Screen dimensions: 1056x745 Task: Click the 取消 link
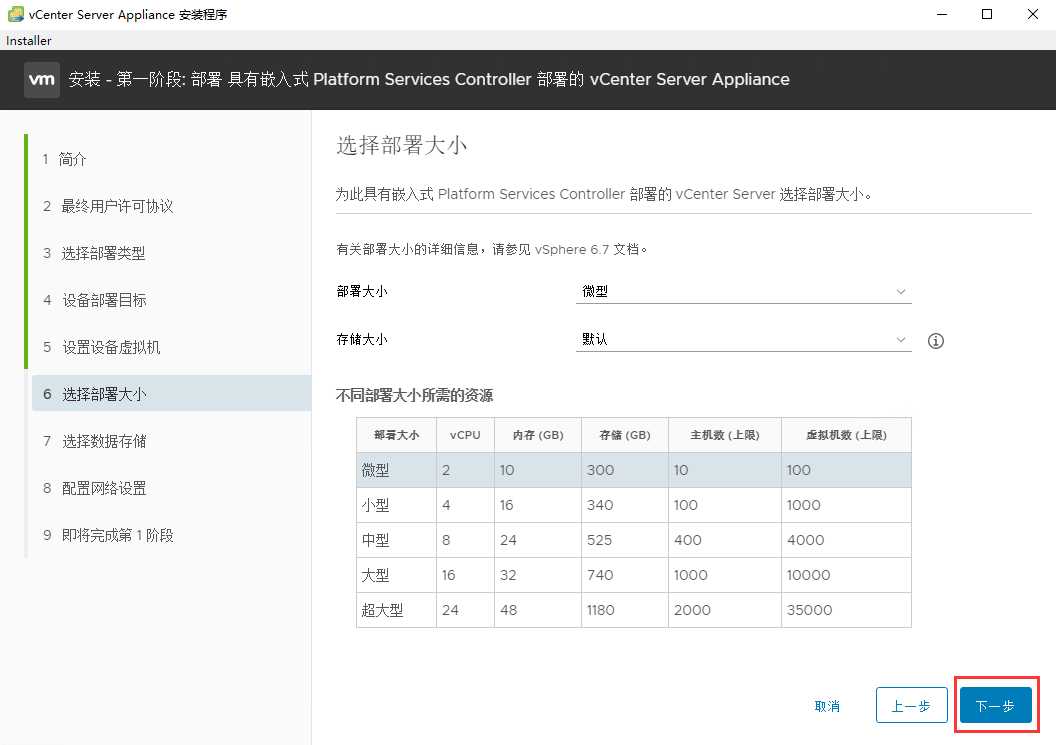click(827, 705)
